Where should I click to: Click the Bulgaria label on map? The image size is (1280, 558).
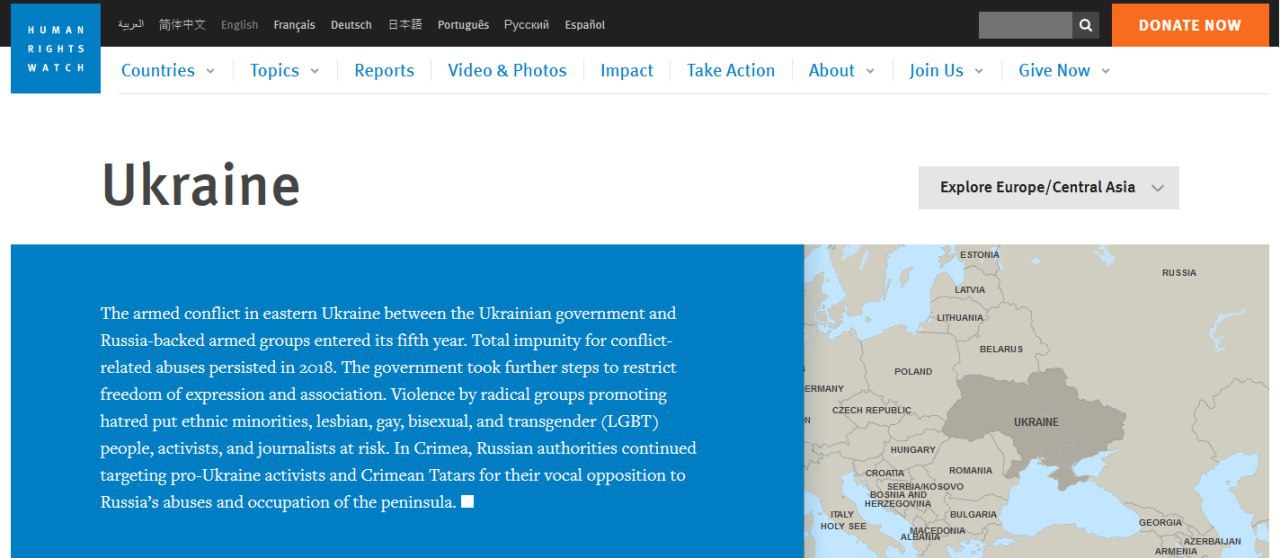pos(974,515)
